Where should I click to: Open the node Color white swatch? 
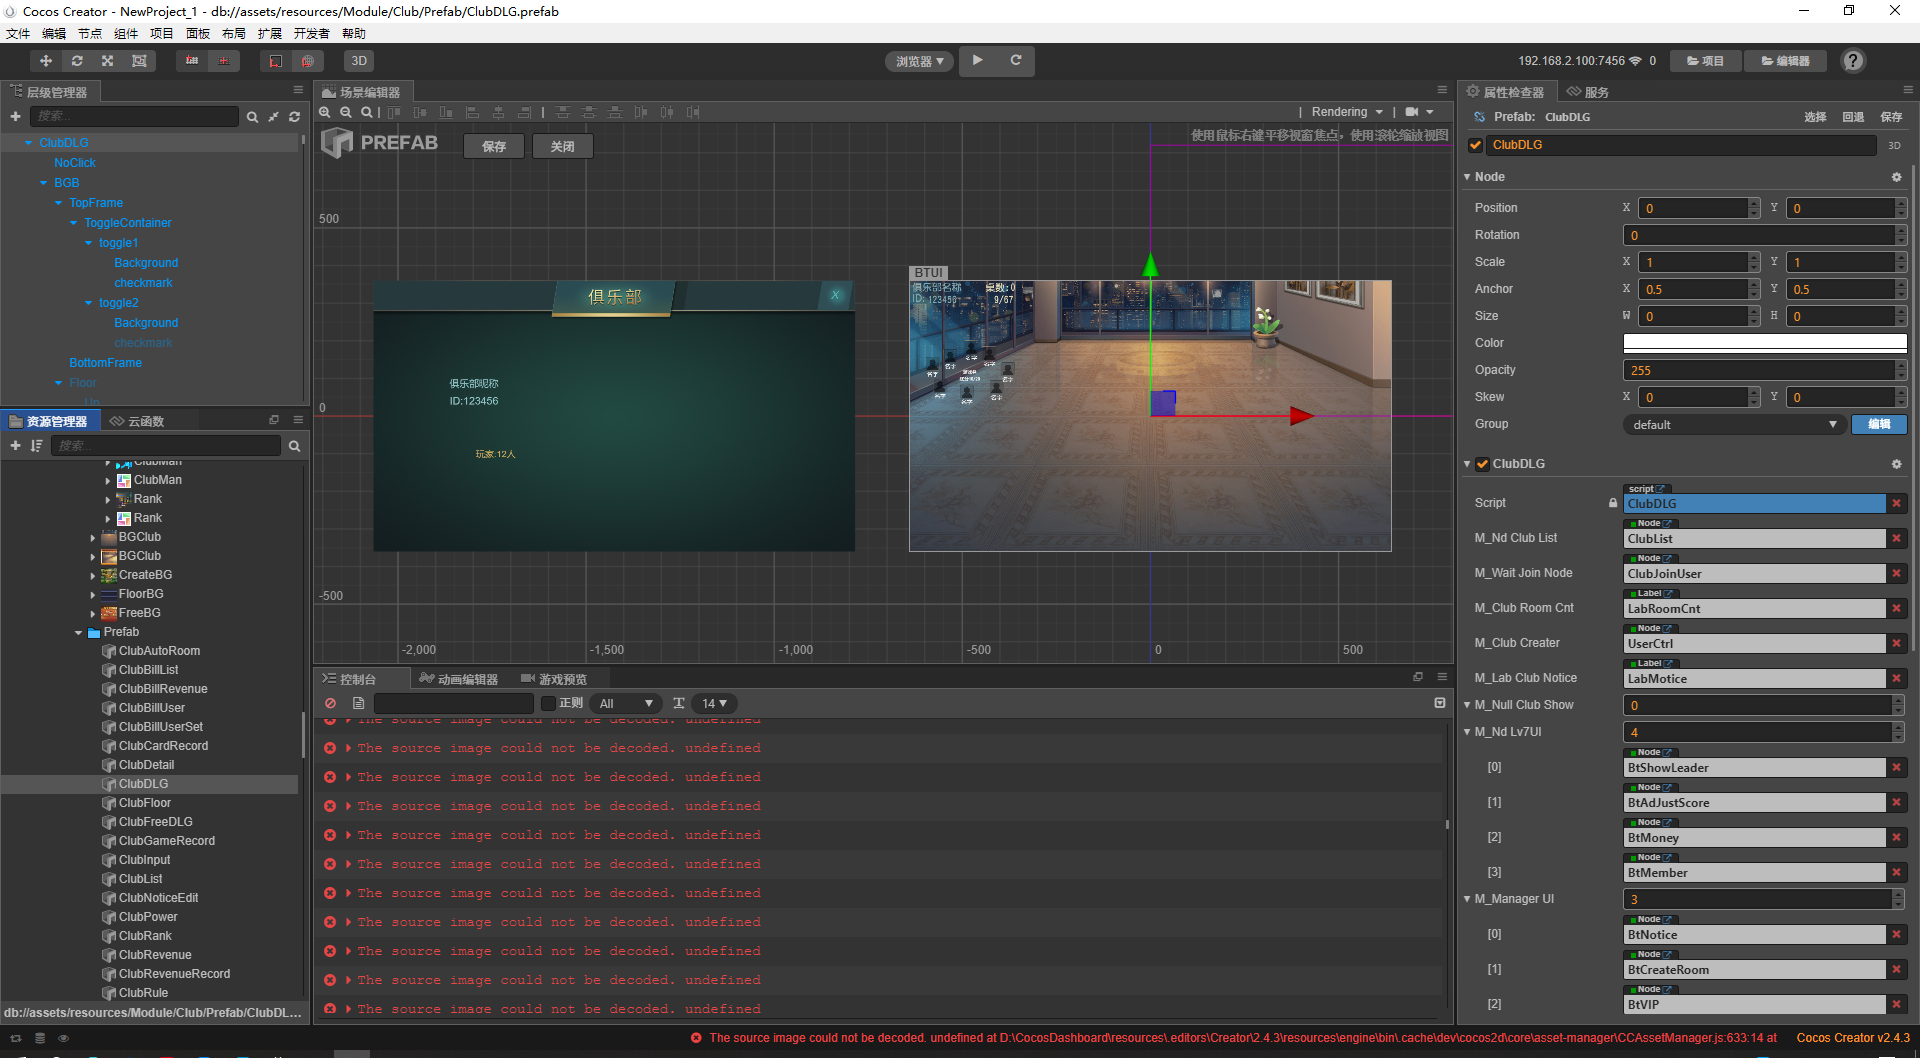click(x=1764, y=343)
